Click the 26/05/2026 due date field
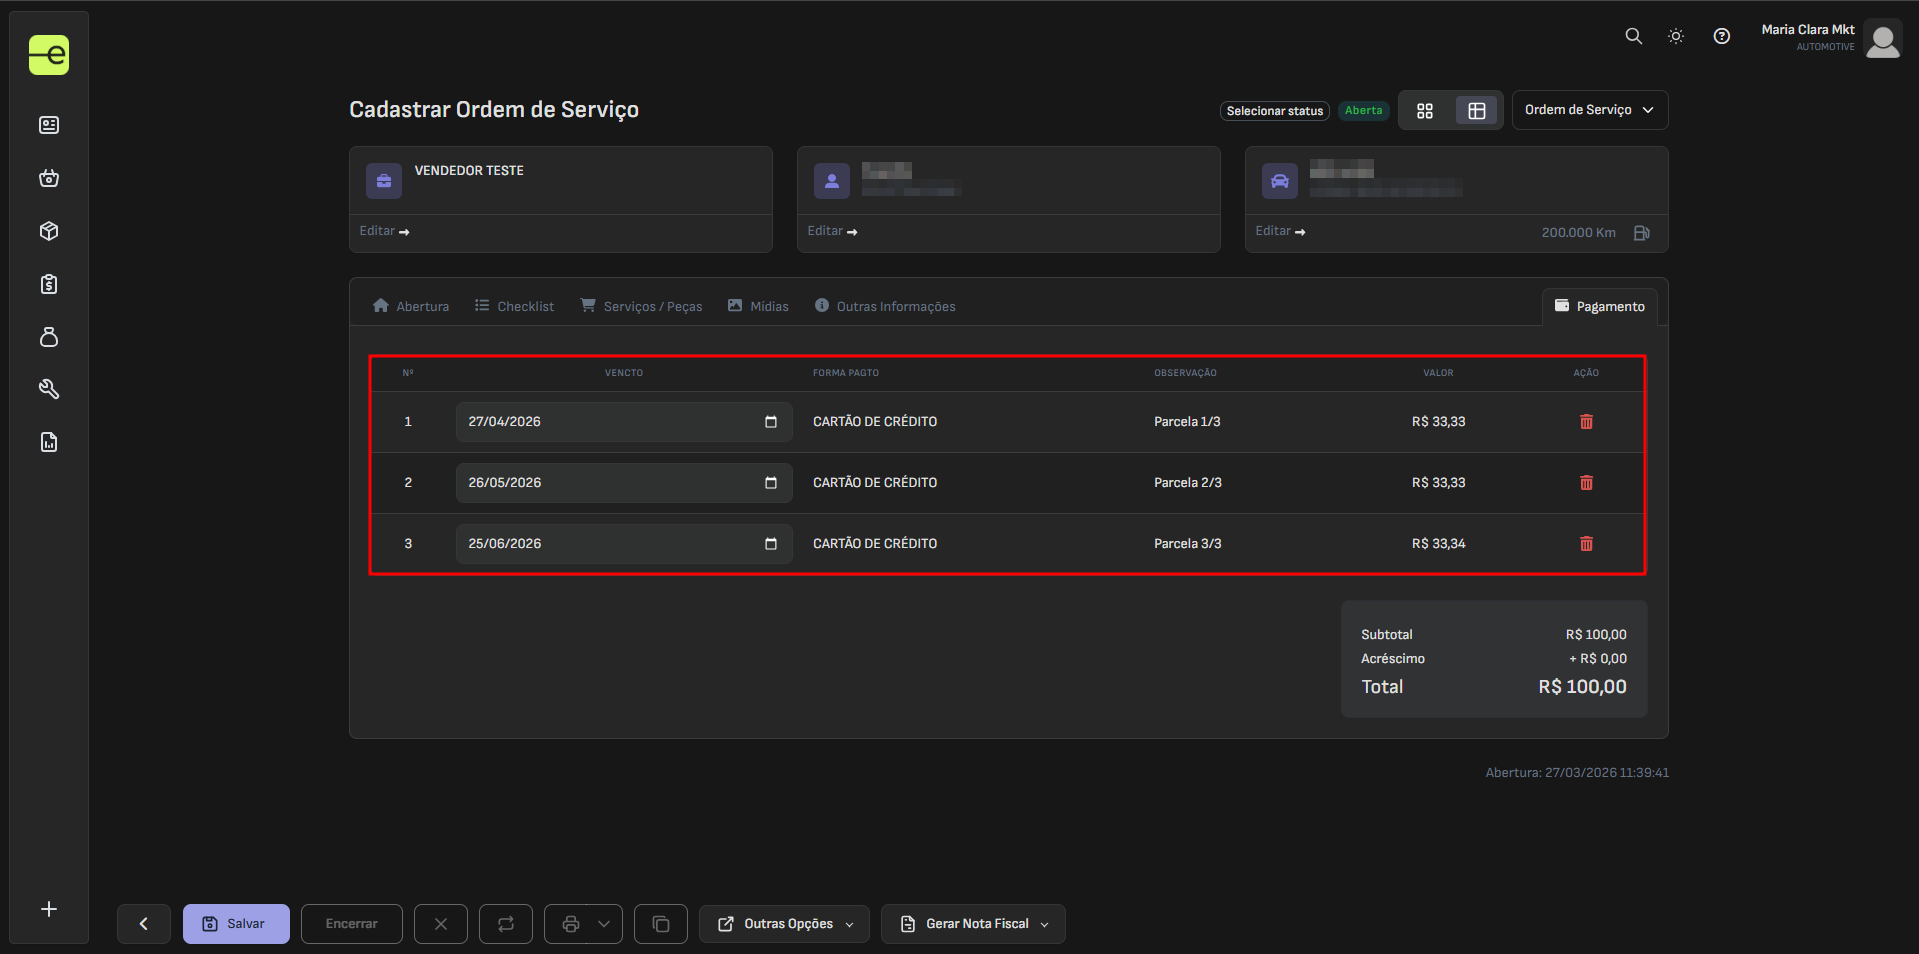Screen dimensions: 1919x954 [x=610, y=483]
